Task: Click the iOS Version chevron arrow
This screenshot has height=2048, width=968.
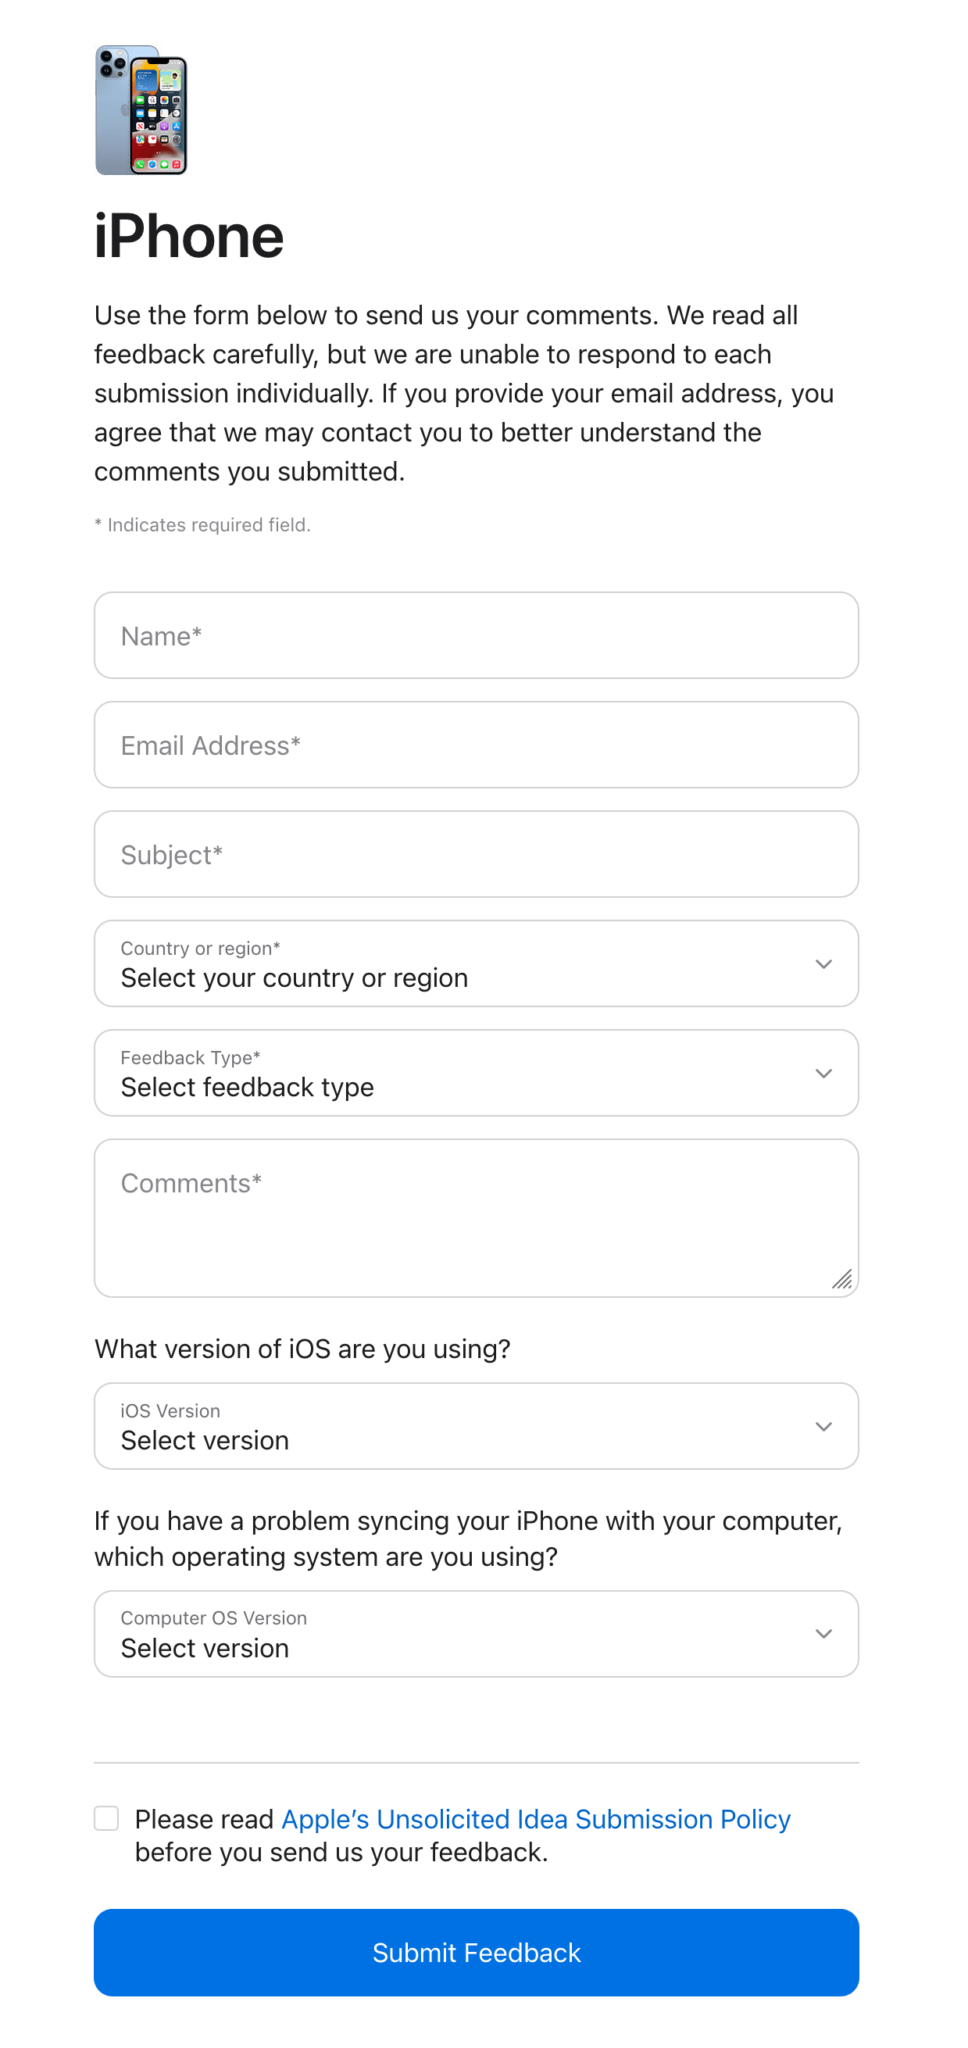Action: tap(823, 1426)
